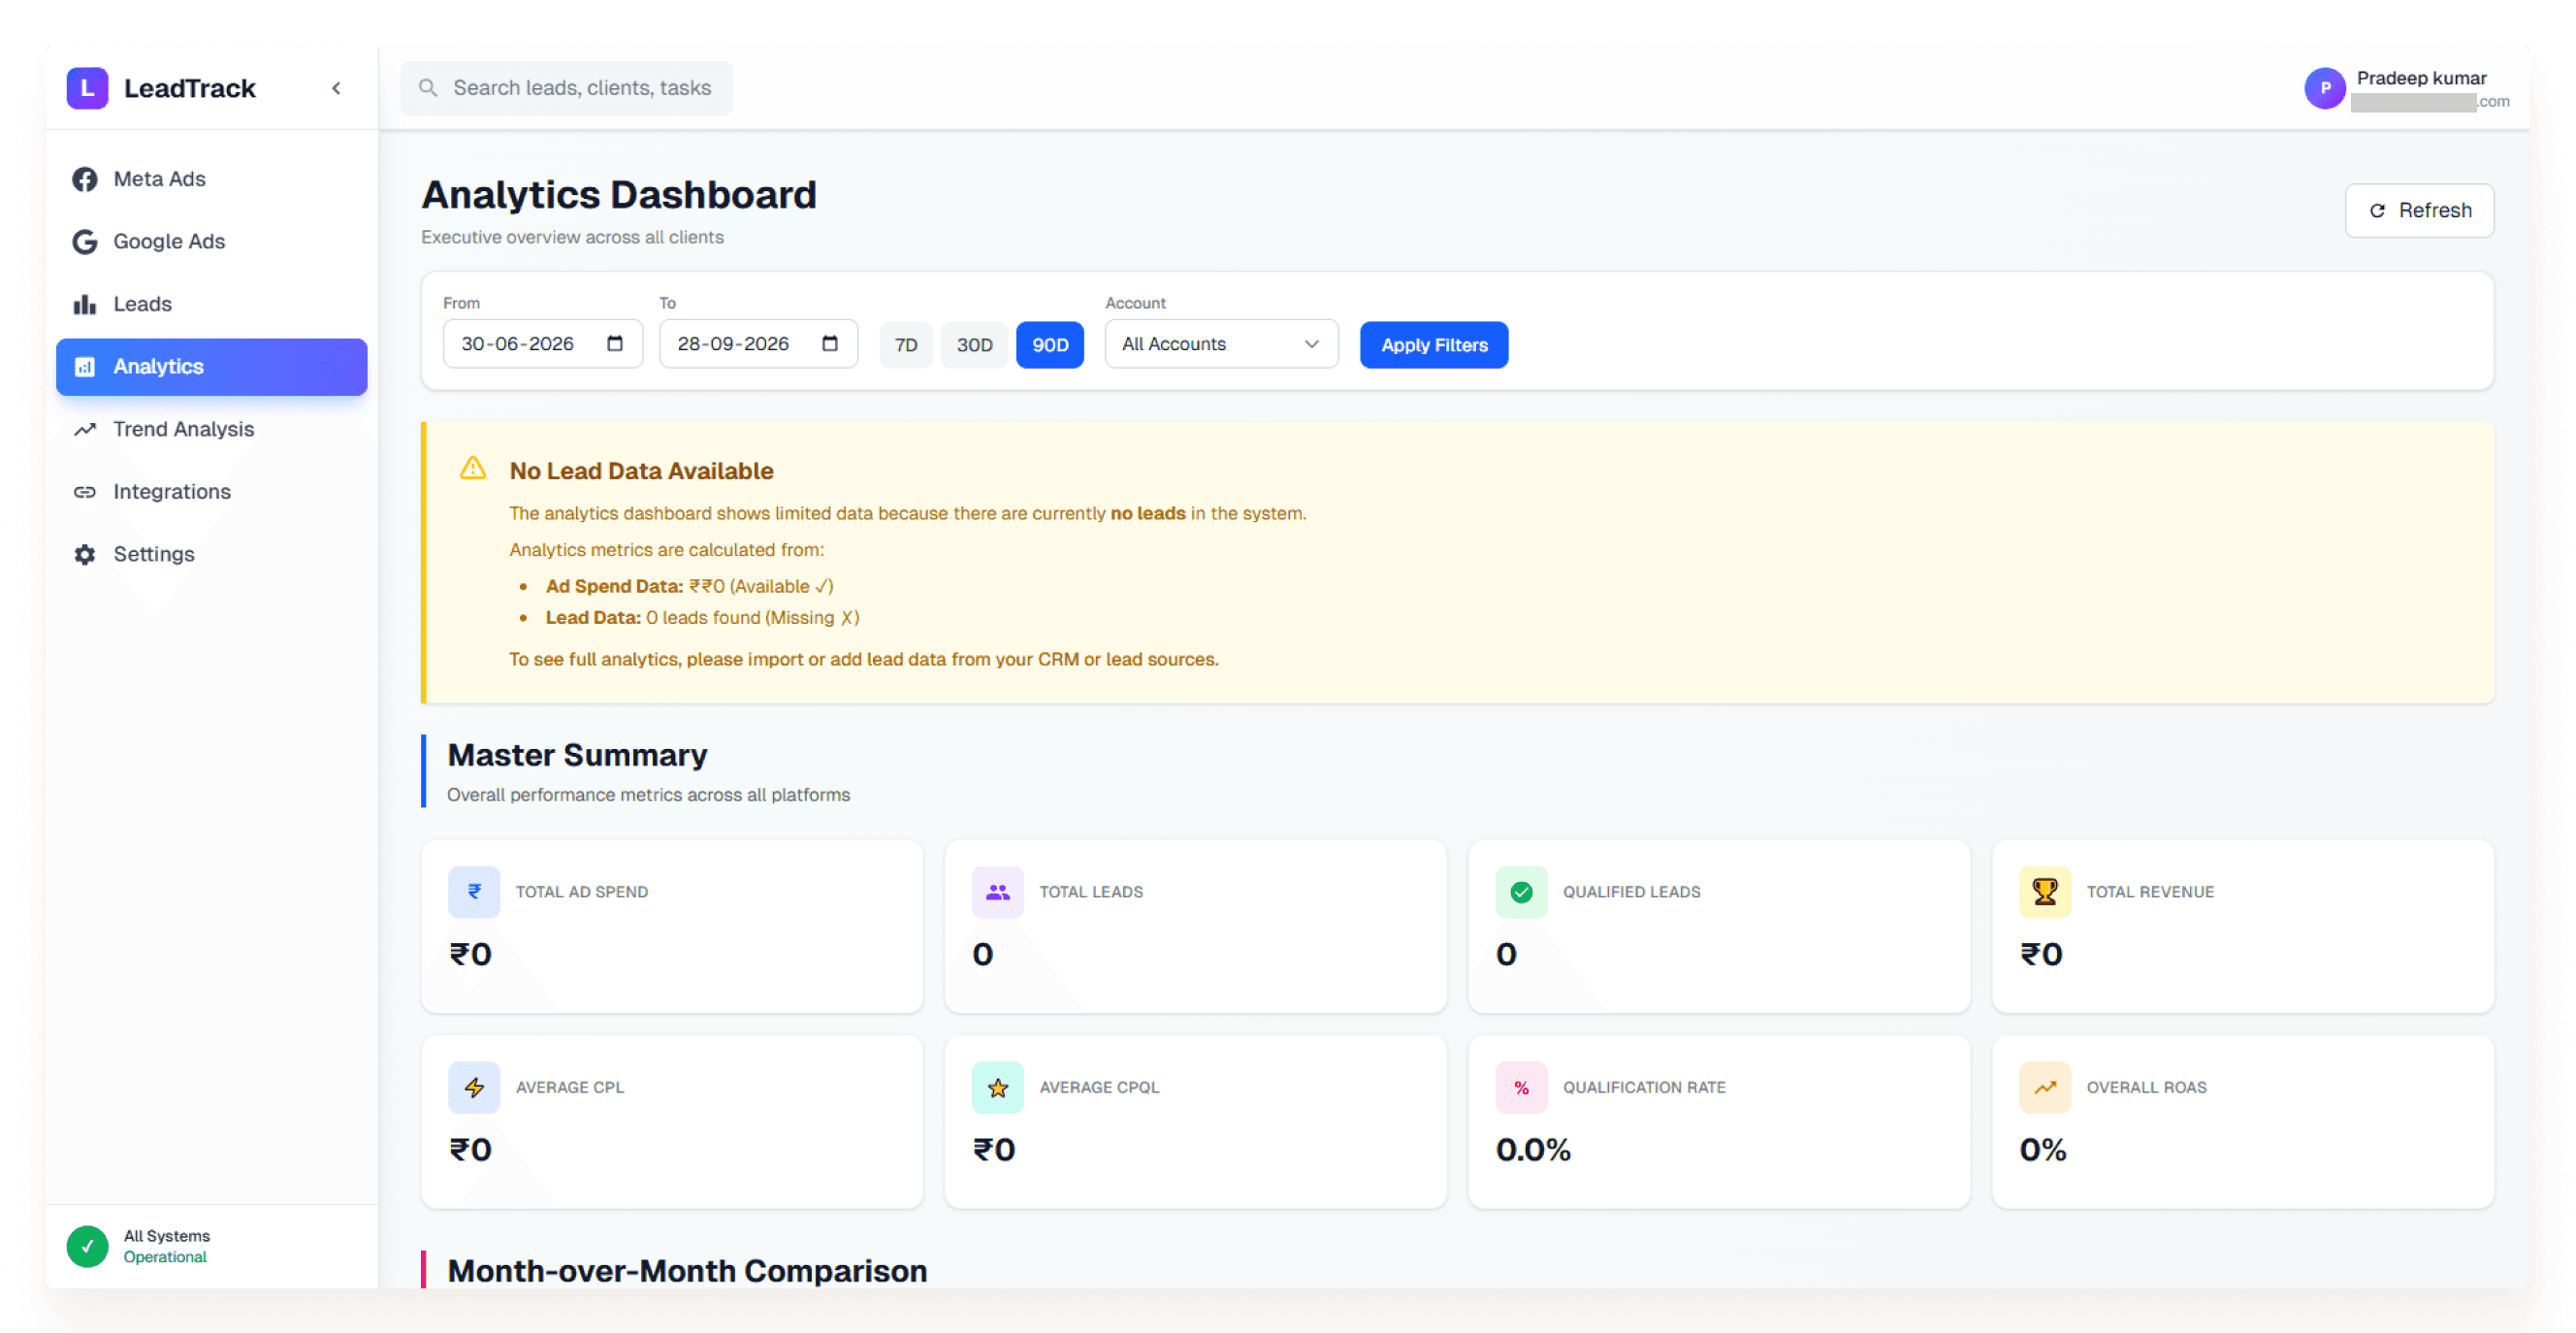Open the Pradeep kumar profile name
This screenshot has width=2576, height=1333.
click(2420, 78)
